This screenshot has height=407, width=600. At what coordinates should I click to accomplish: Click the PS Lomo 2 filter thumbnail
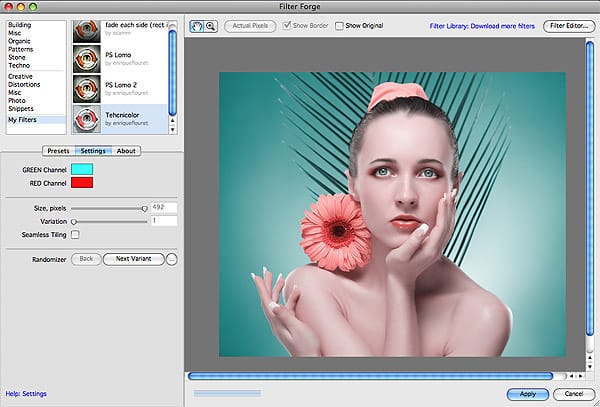coord(86,89)
